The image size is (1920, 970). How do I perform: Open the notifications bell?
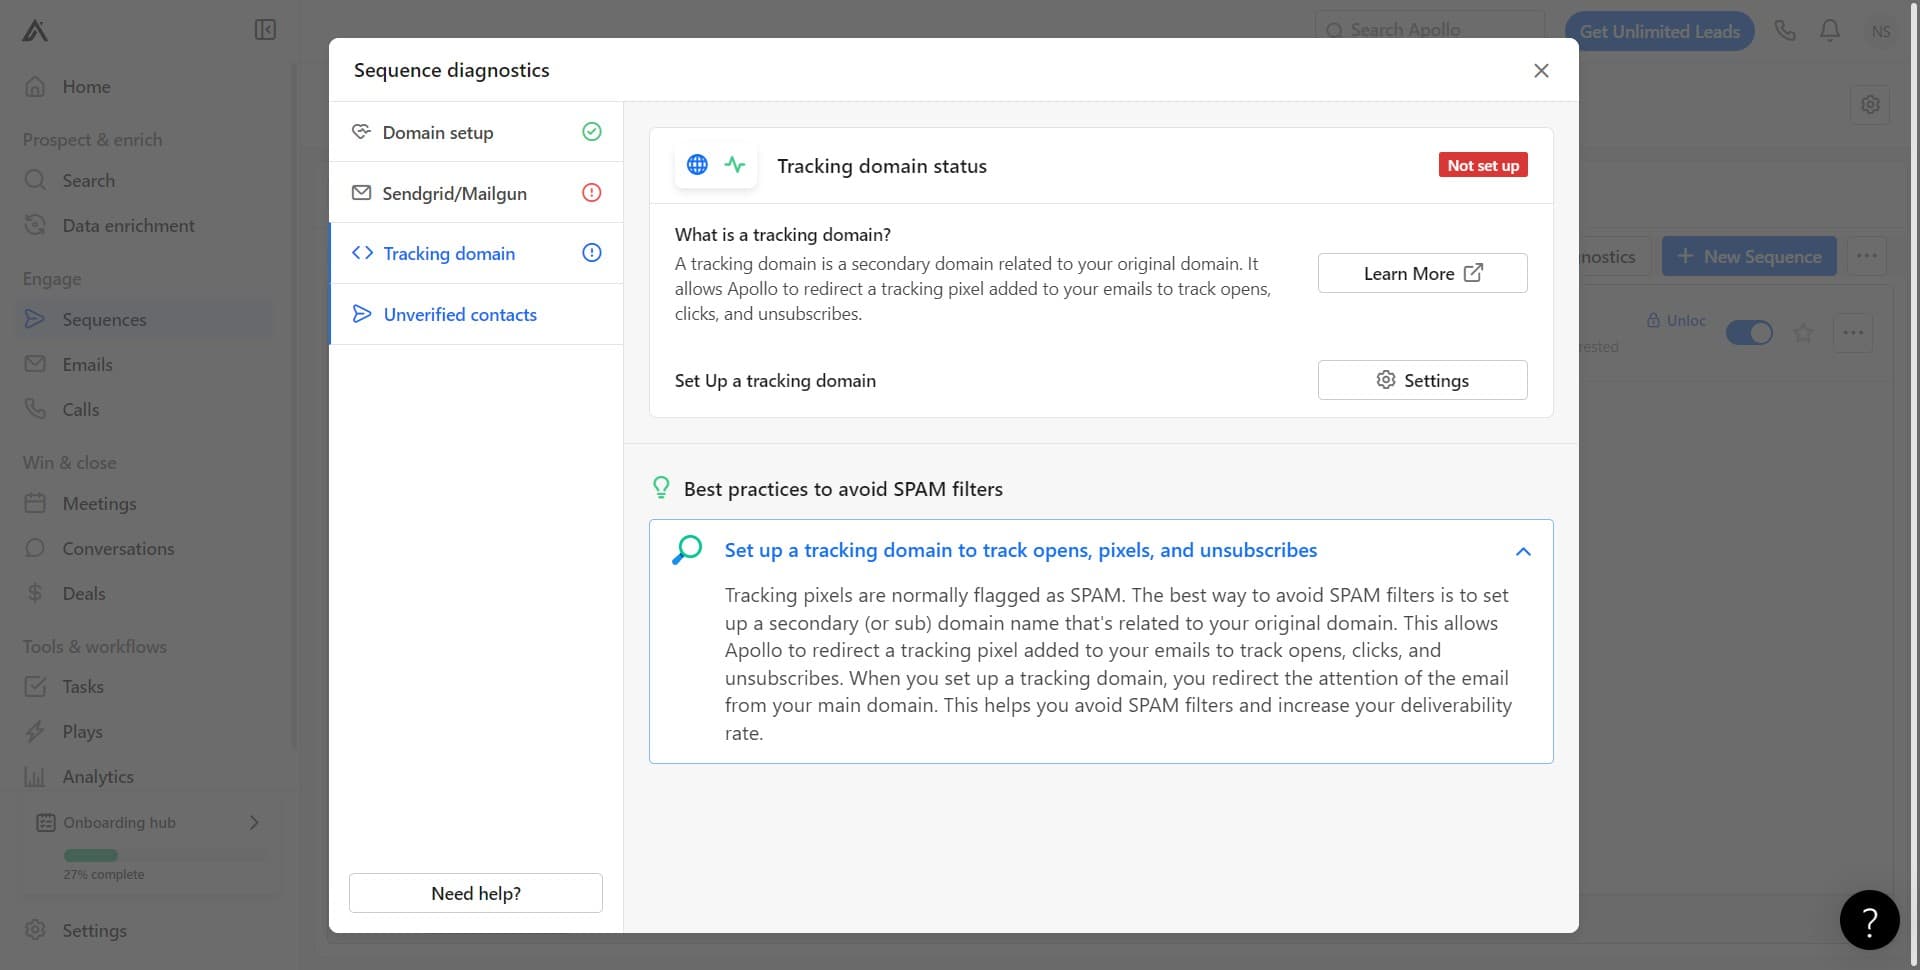(1830, 31)
